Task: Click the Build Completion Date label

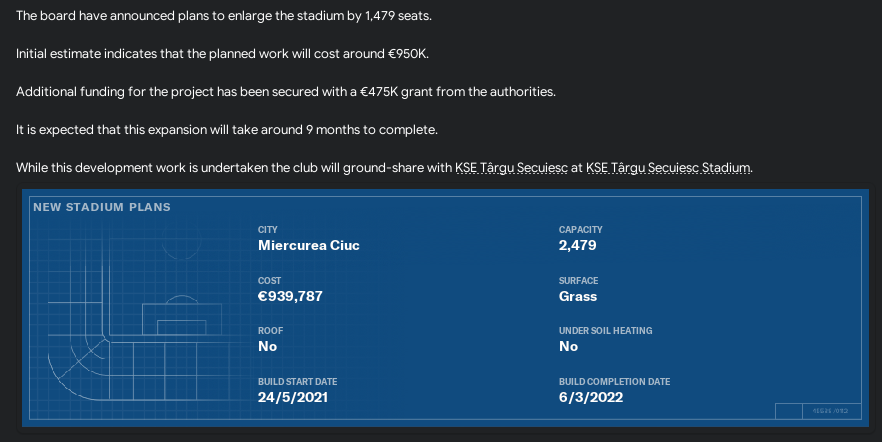Action: click(x=614, y=381)
